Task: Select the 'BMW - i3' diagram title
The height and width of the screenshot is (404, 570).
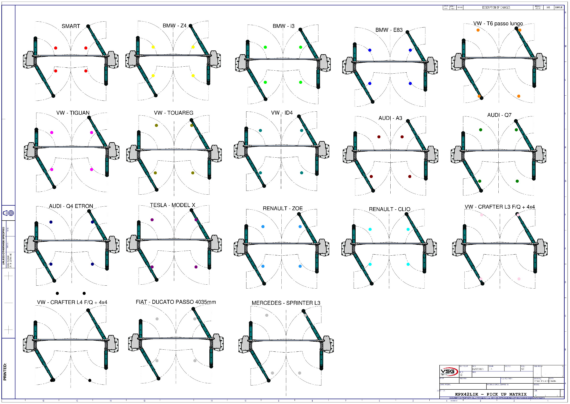Action: point(284,26)
